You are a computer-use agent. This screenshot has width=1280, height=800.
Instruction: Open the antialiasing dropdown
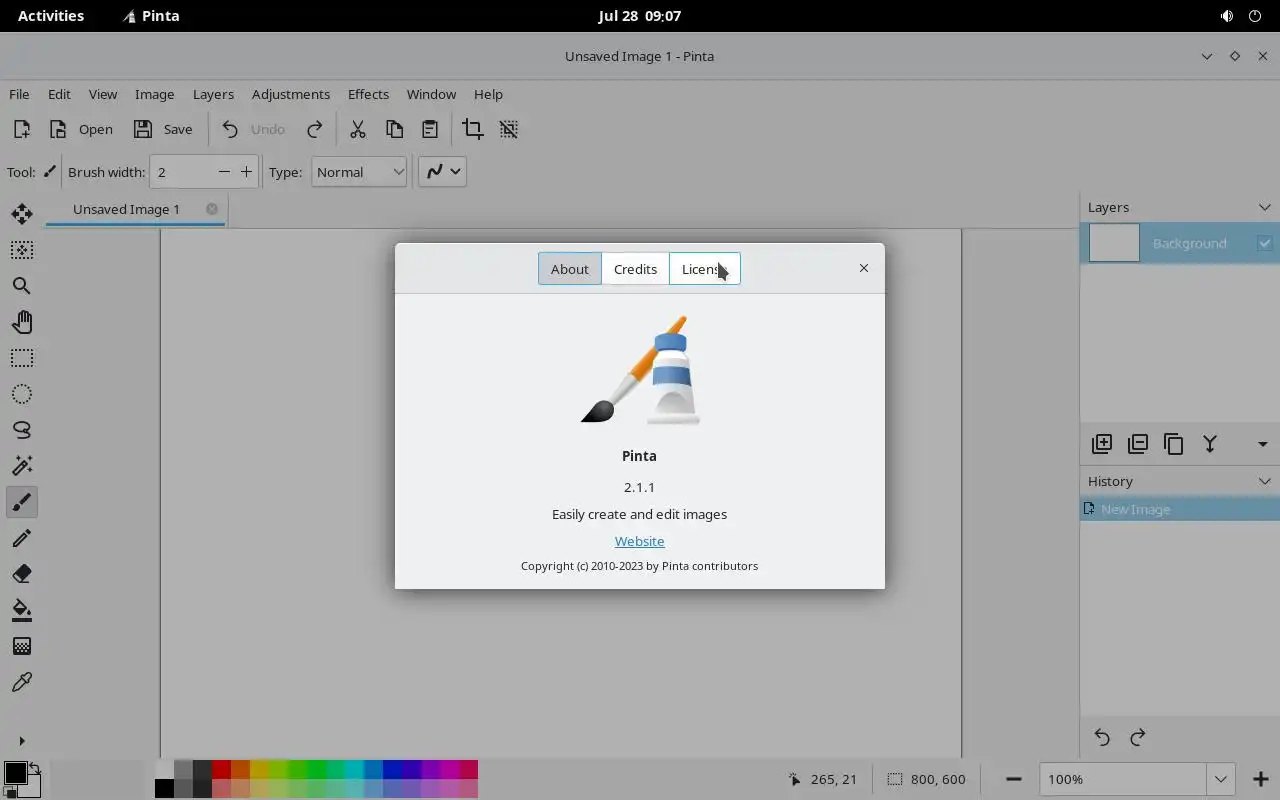coord(442,172)
